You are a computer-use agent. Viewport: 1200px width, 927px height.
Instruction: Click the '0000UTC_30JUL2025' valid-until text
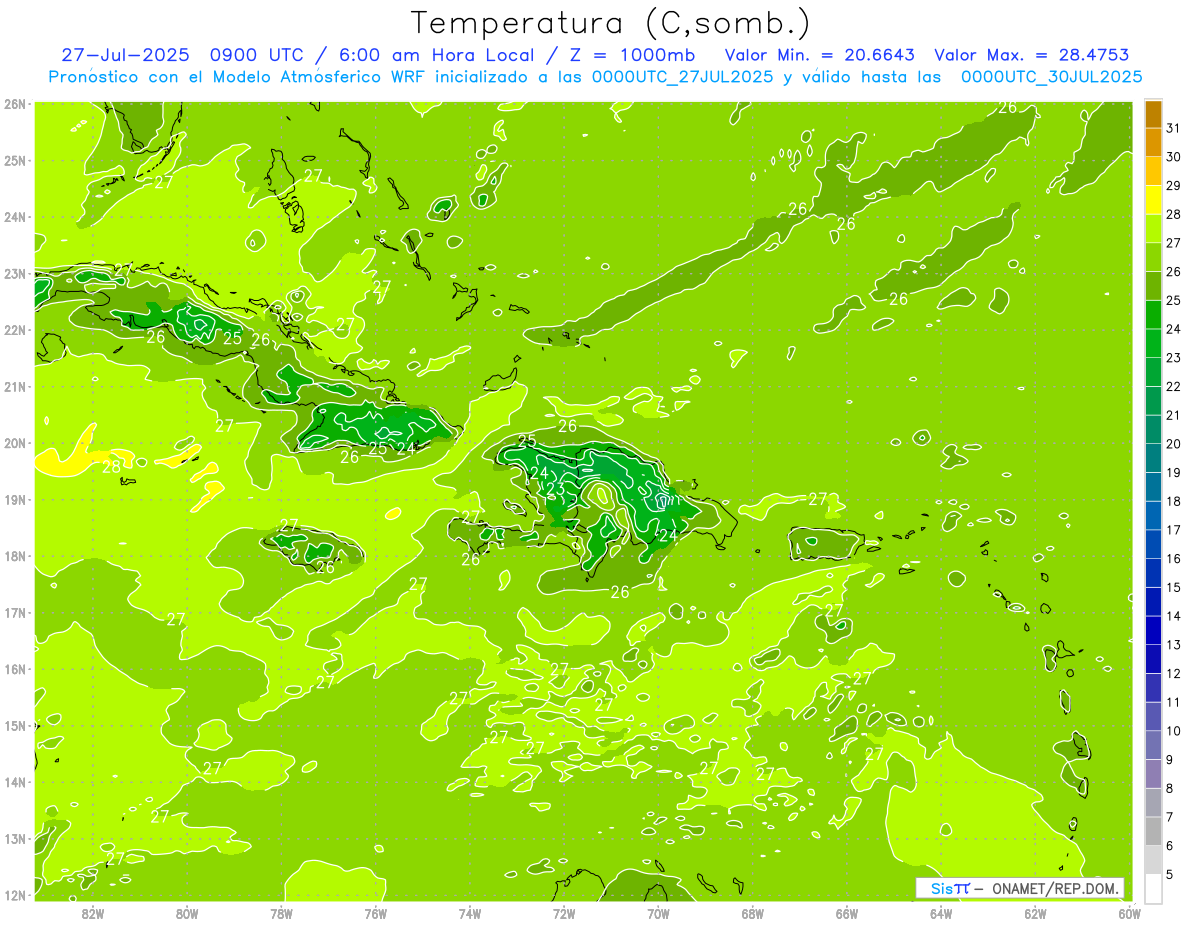click(x=1051, y=76)
